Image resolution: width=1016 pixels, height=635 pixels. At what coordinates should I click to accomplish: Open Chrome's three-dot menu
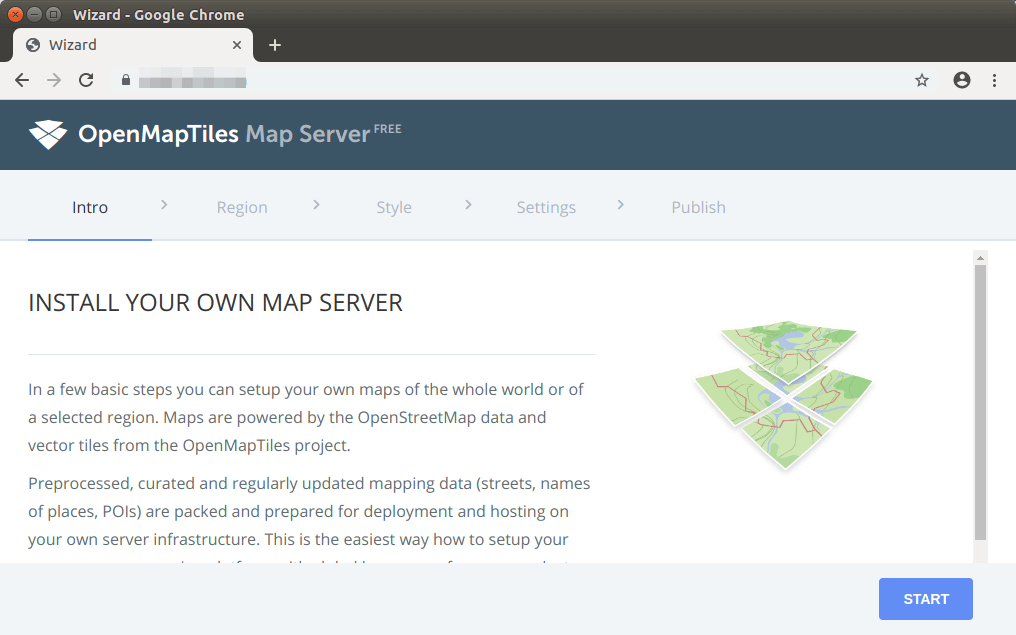(x=994, y=80)
